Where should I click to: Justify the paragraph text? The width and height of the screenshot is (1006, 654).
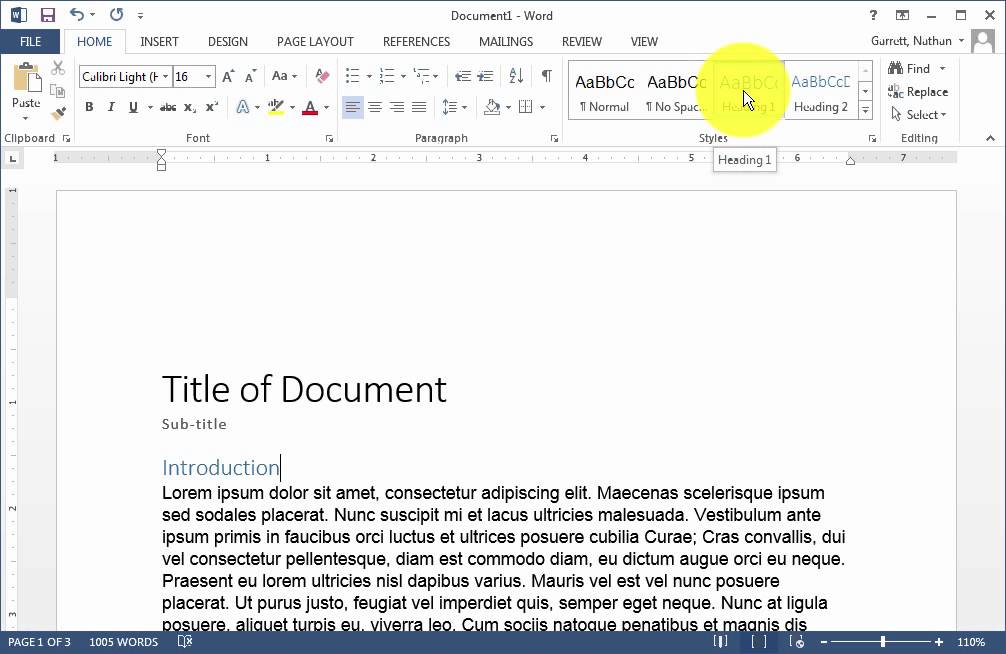(x=419, y=107)
